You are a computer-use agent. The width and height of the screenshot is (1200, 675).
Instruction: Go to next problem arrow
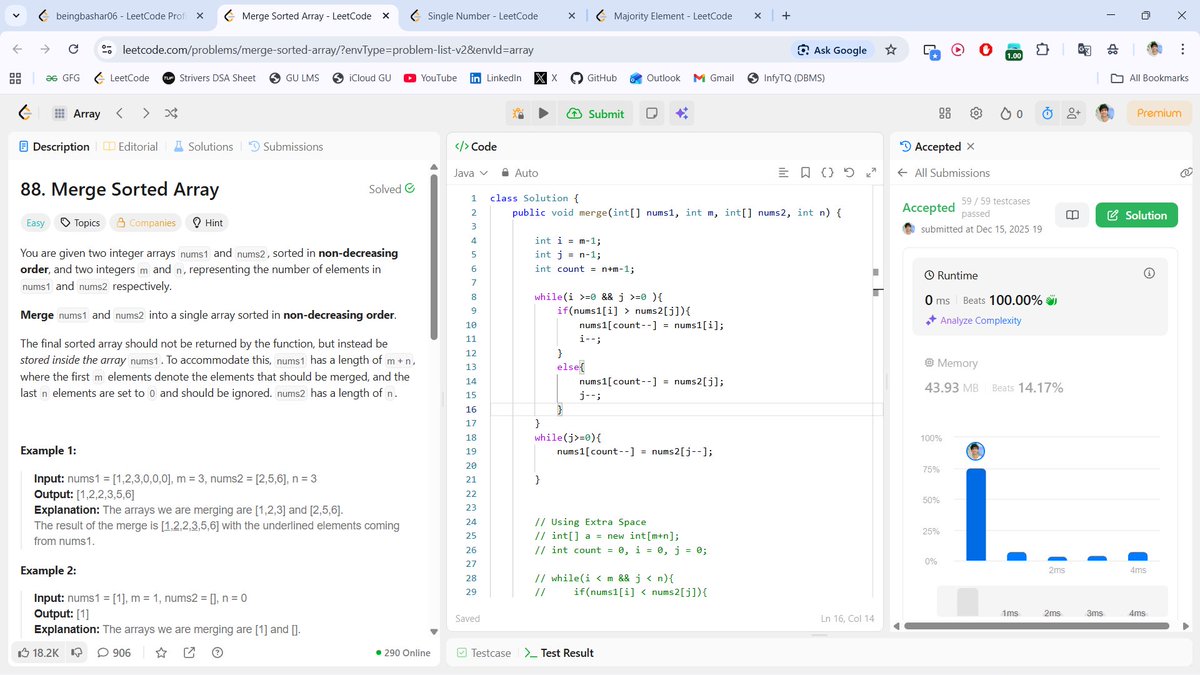click(x=146, y=114)
